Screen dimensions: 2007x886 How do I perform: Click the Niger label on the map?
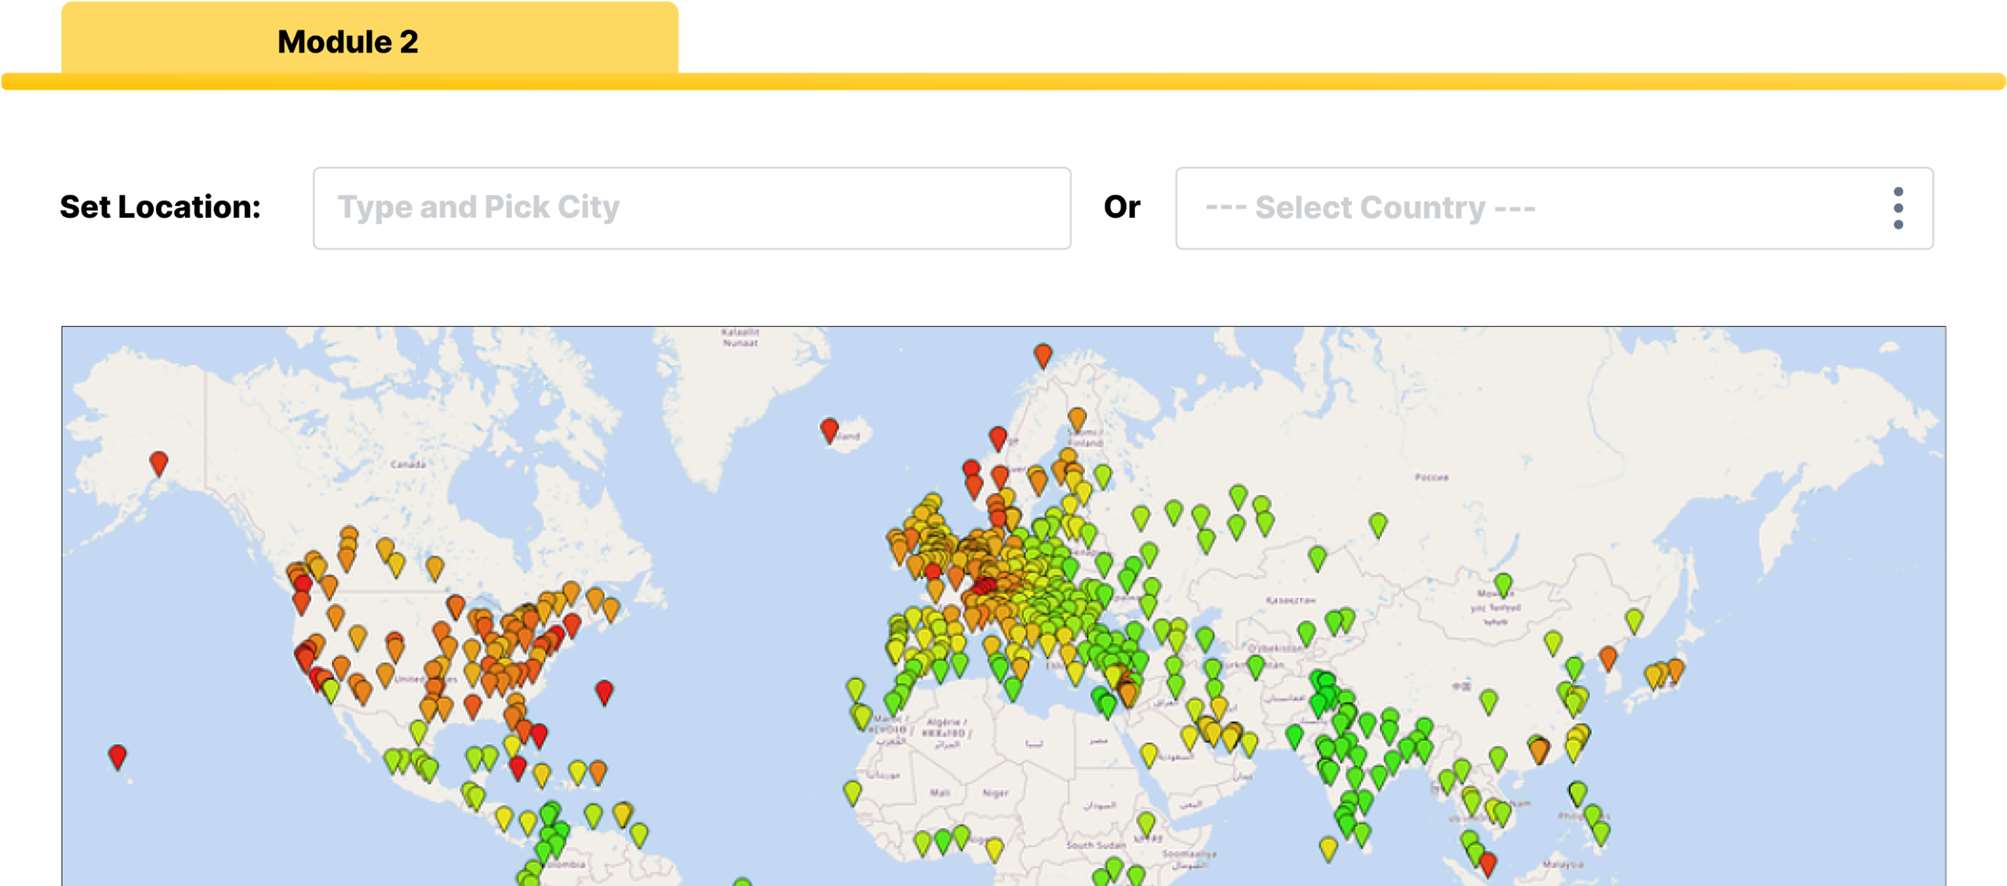[995, 793]
